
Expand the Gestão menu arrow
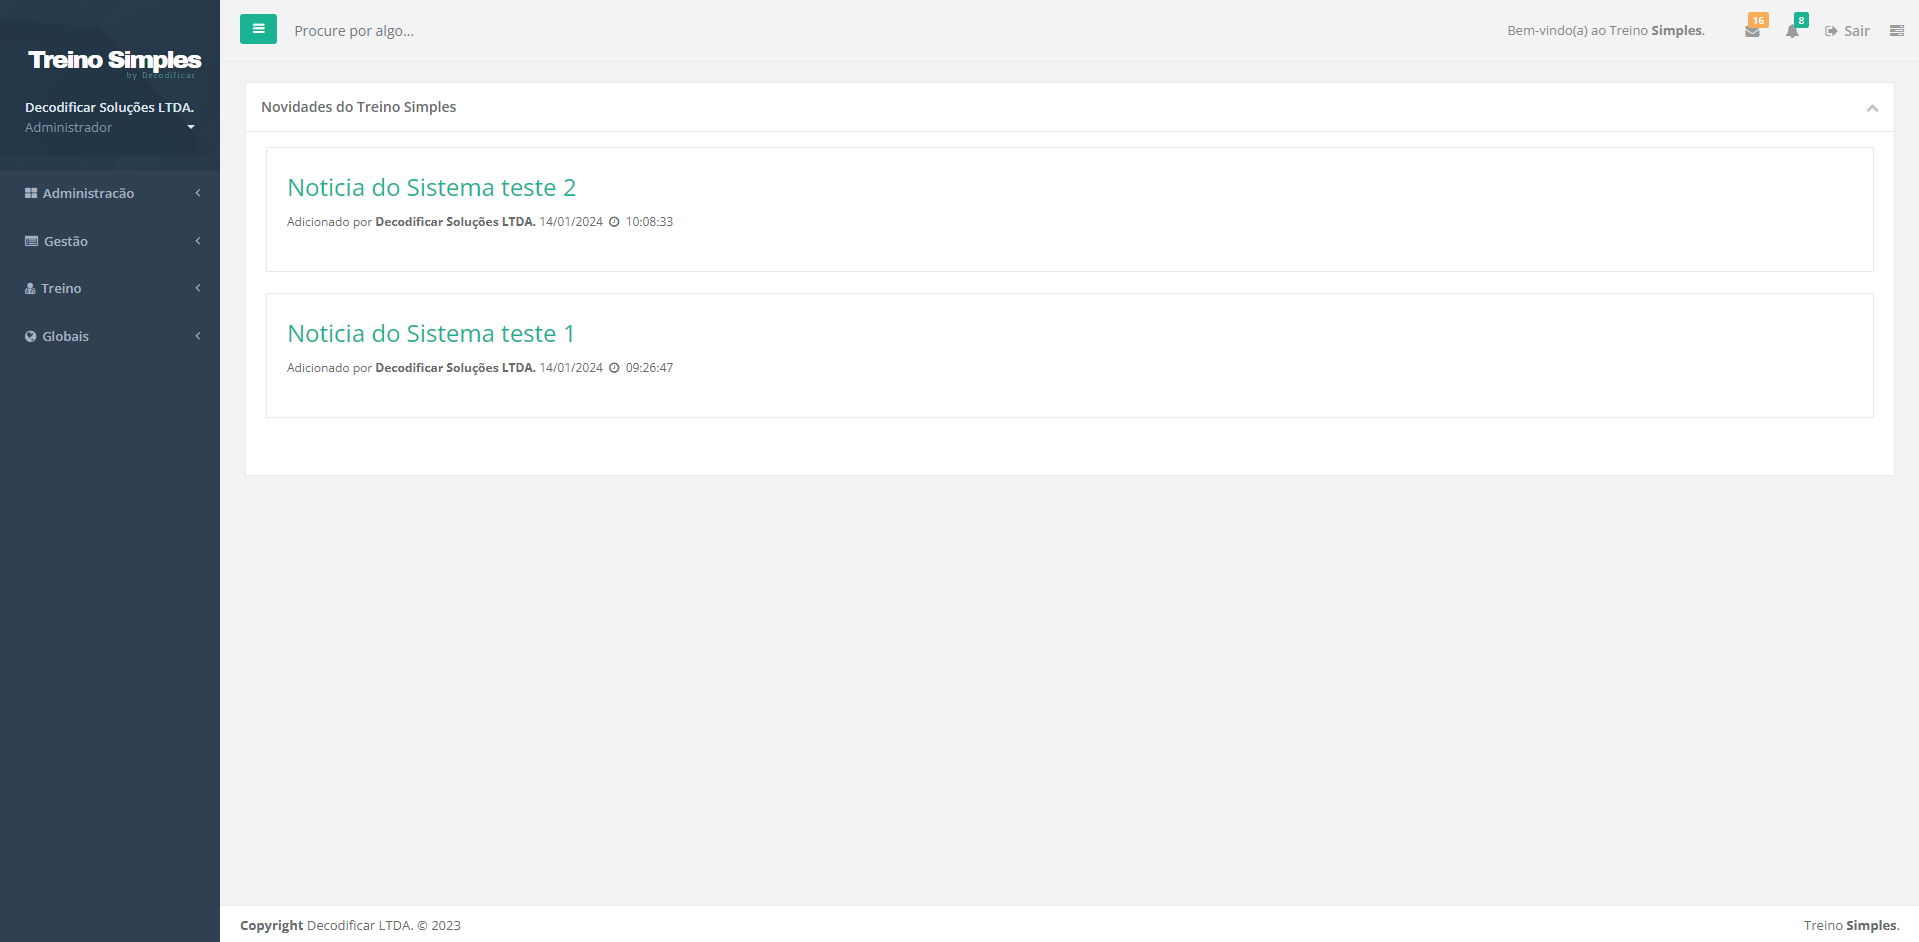pos(198,241)
